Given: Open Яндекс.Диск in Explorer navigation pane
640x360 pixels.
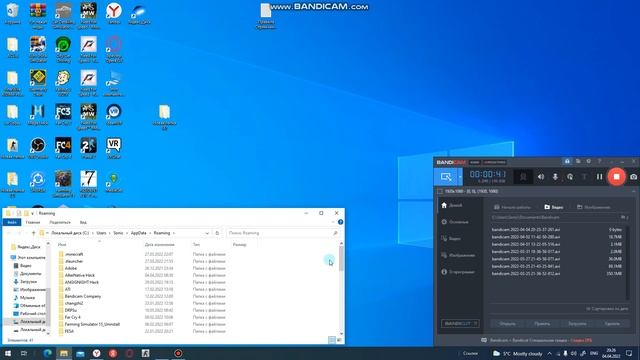Looking at the screenshot, I should point(25,247).
